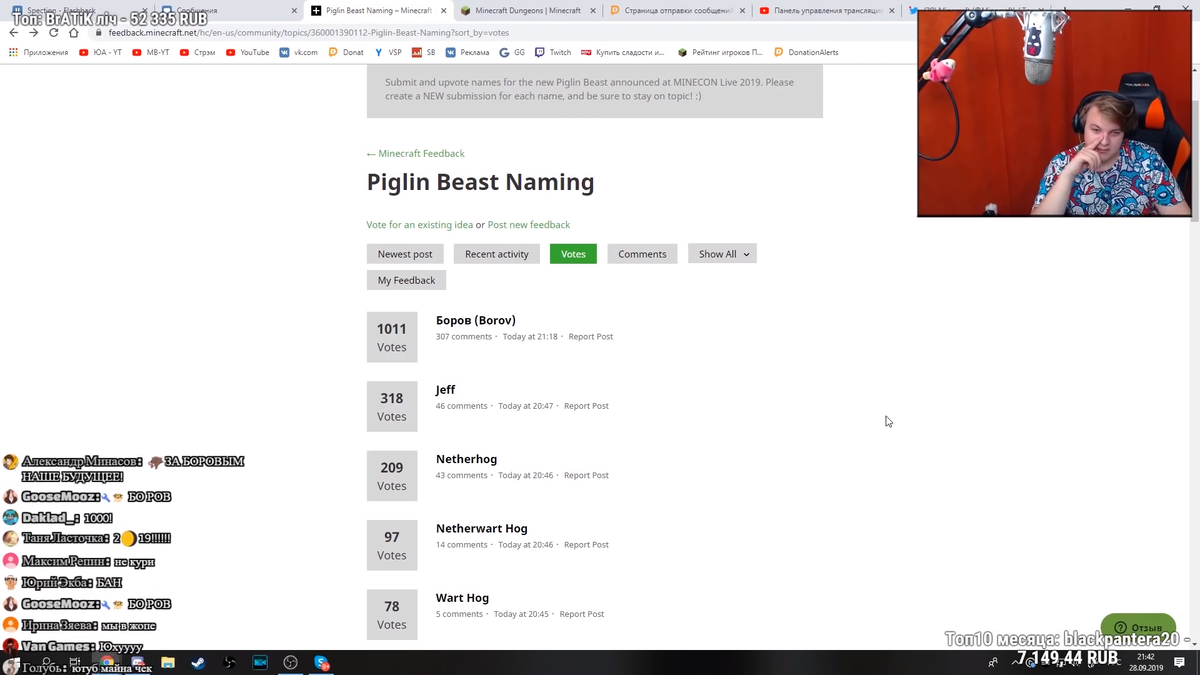Sort posts by Newest post

pos(405,254)
